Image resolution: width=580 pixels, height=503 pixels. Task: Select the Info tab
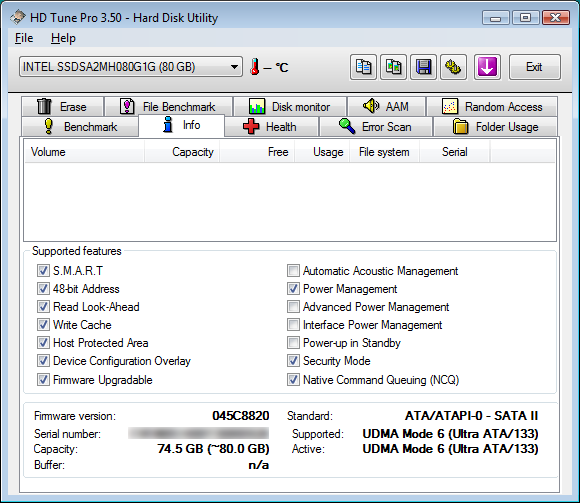pyautogui.click(x=182, y=125)
